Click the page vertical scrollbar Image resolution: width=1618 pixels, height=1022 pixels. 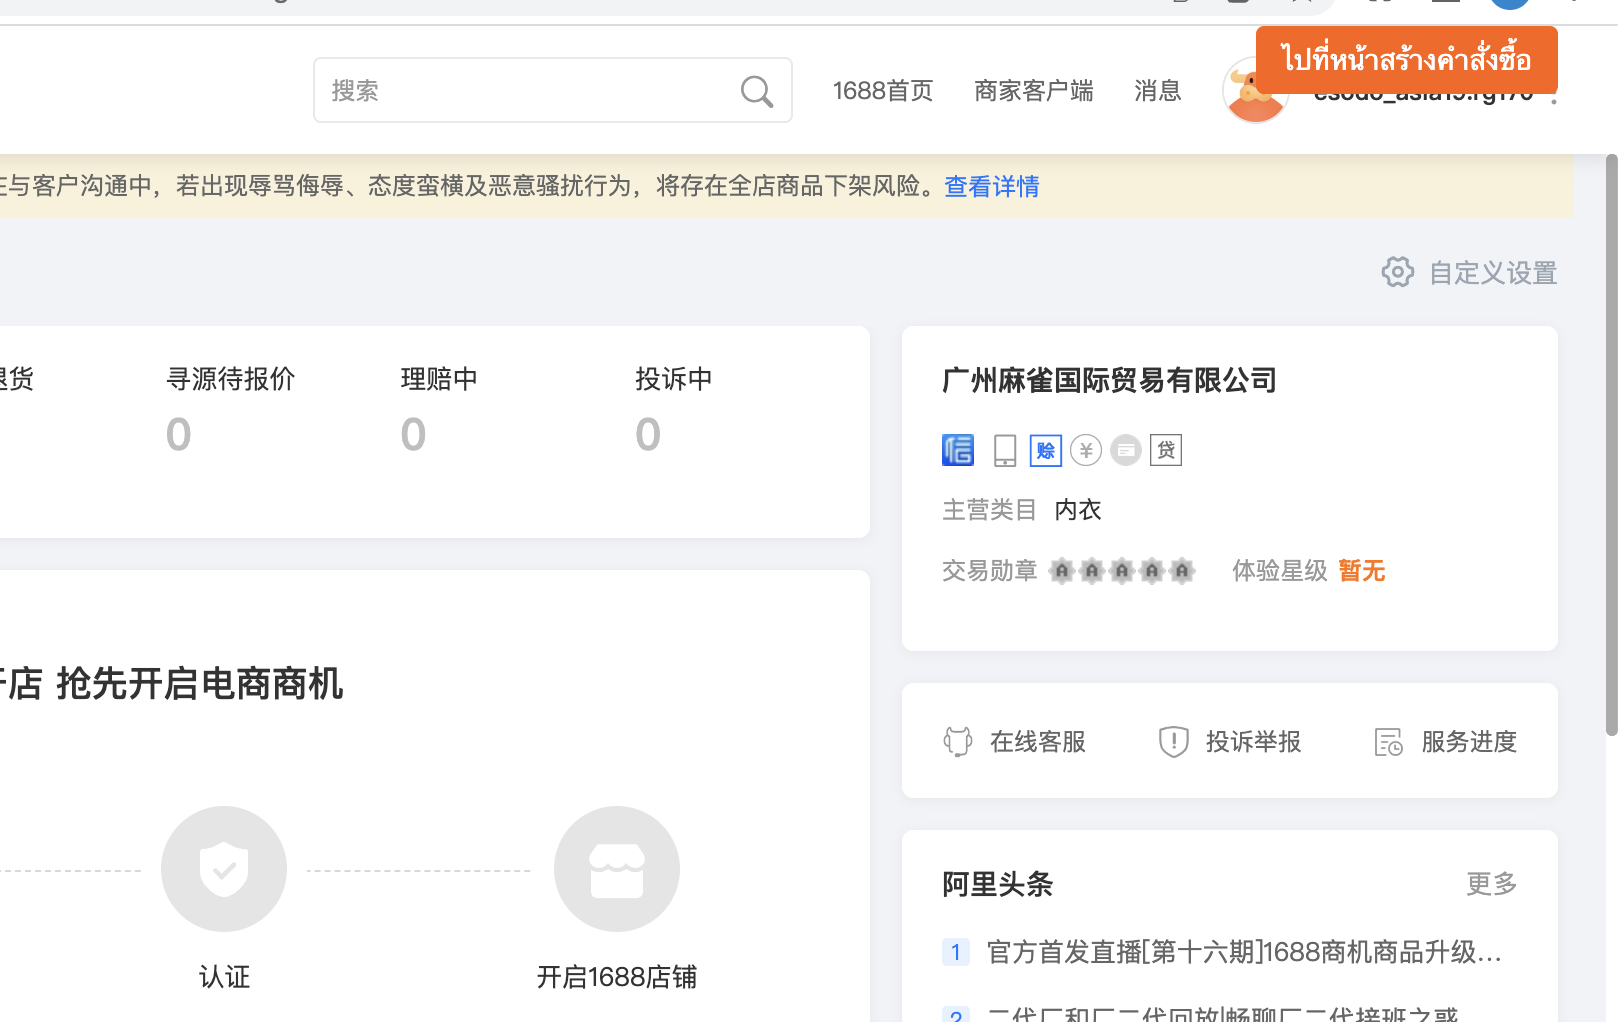pos(1611,445)
